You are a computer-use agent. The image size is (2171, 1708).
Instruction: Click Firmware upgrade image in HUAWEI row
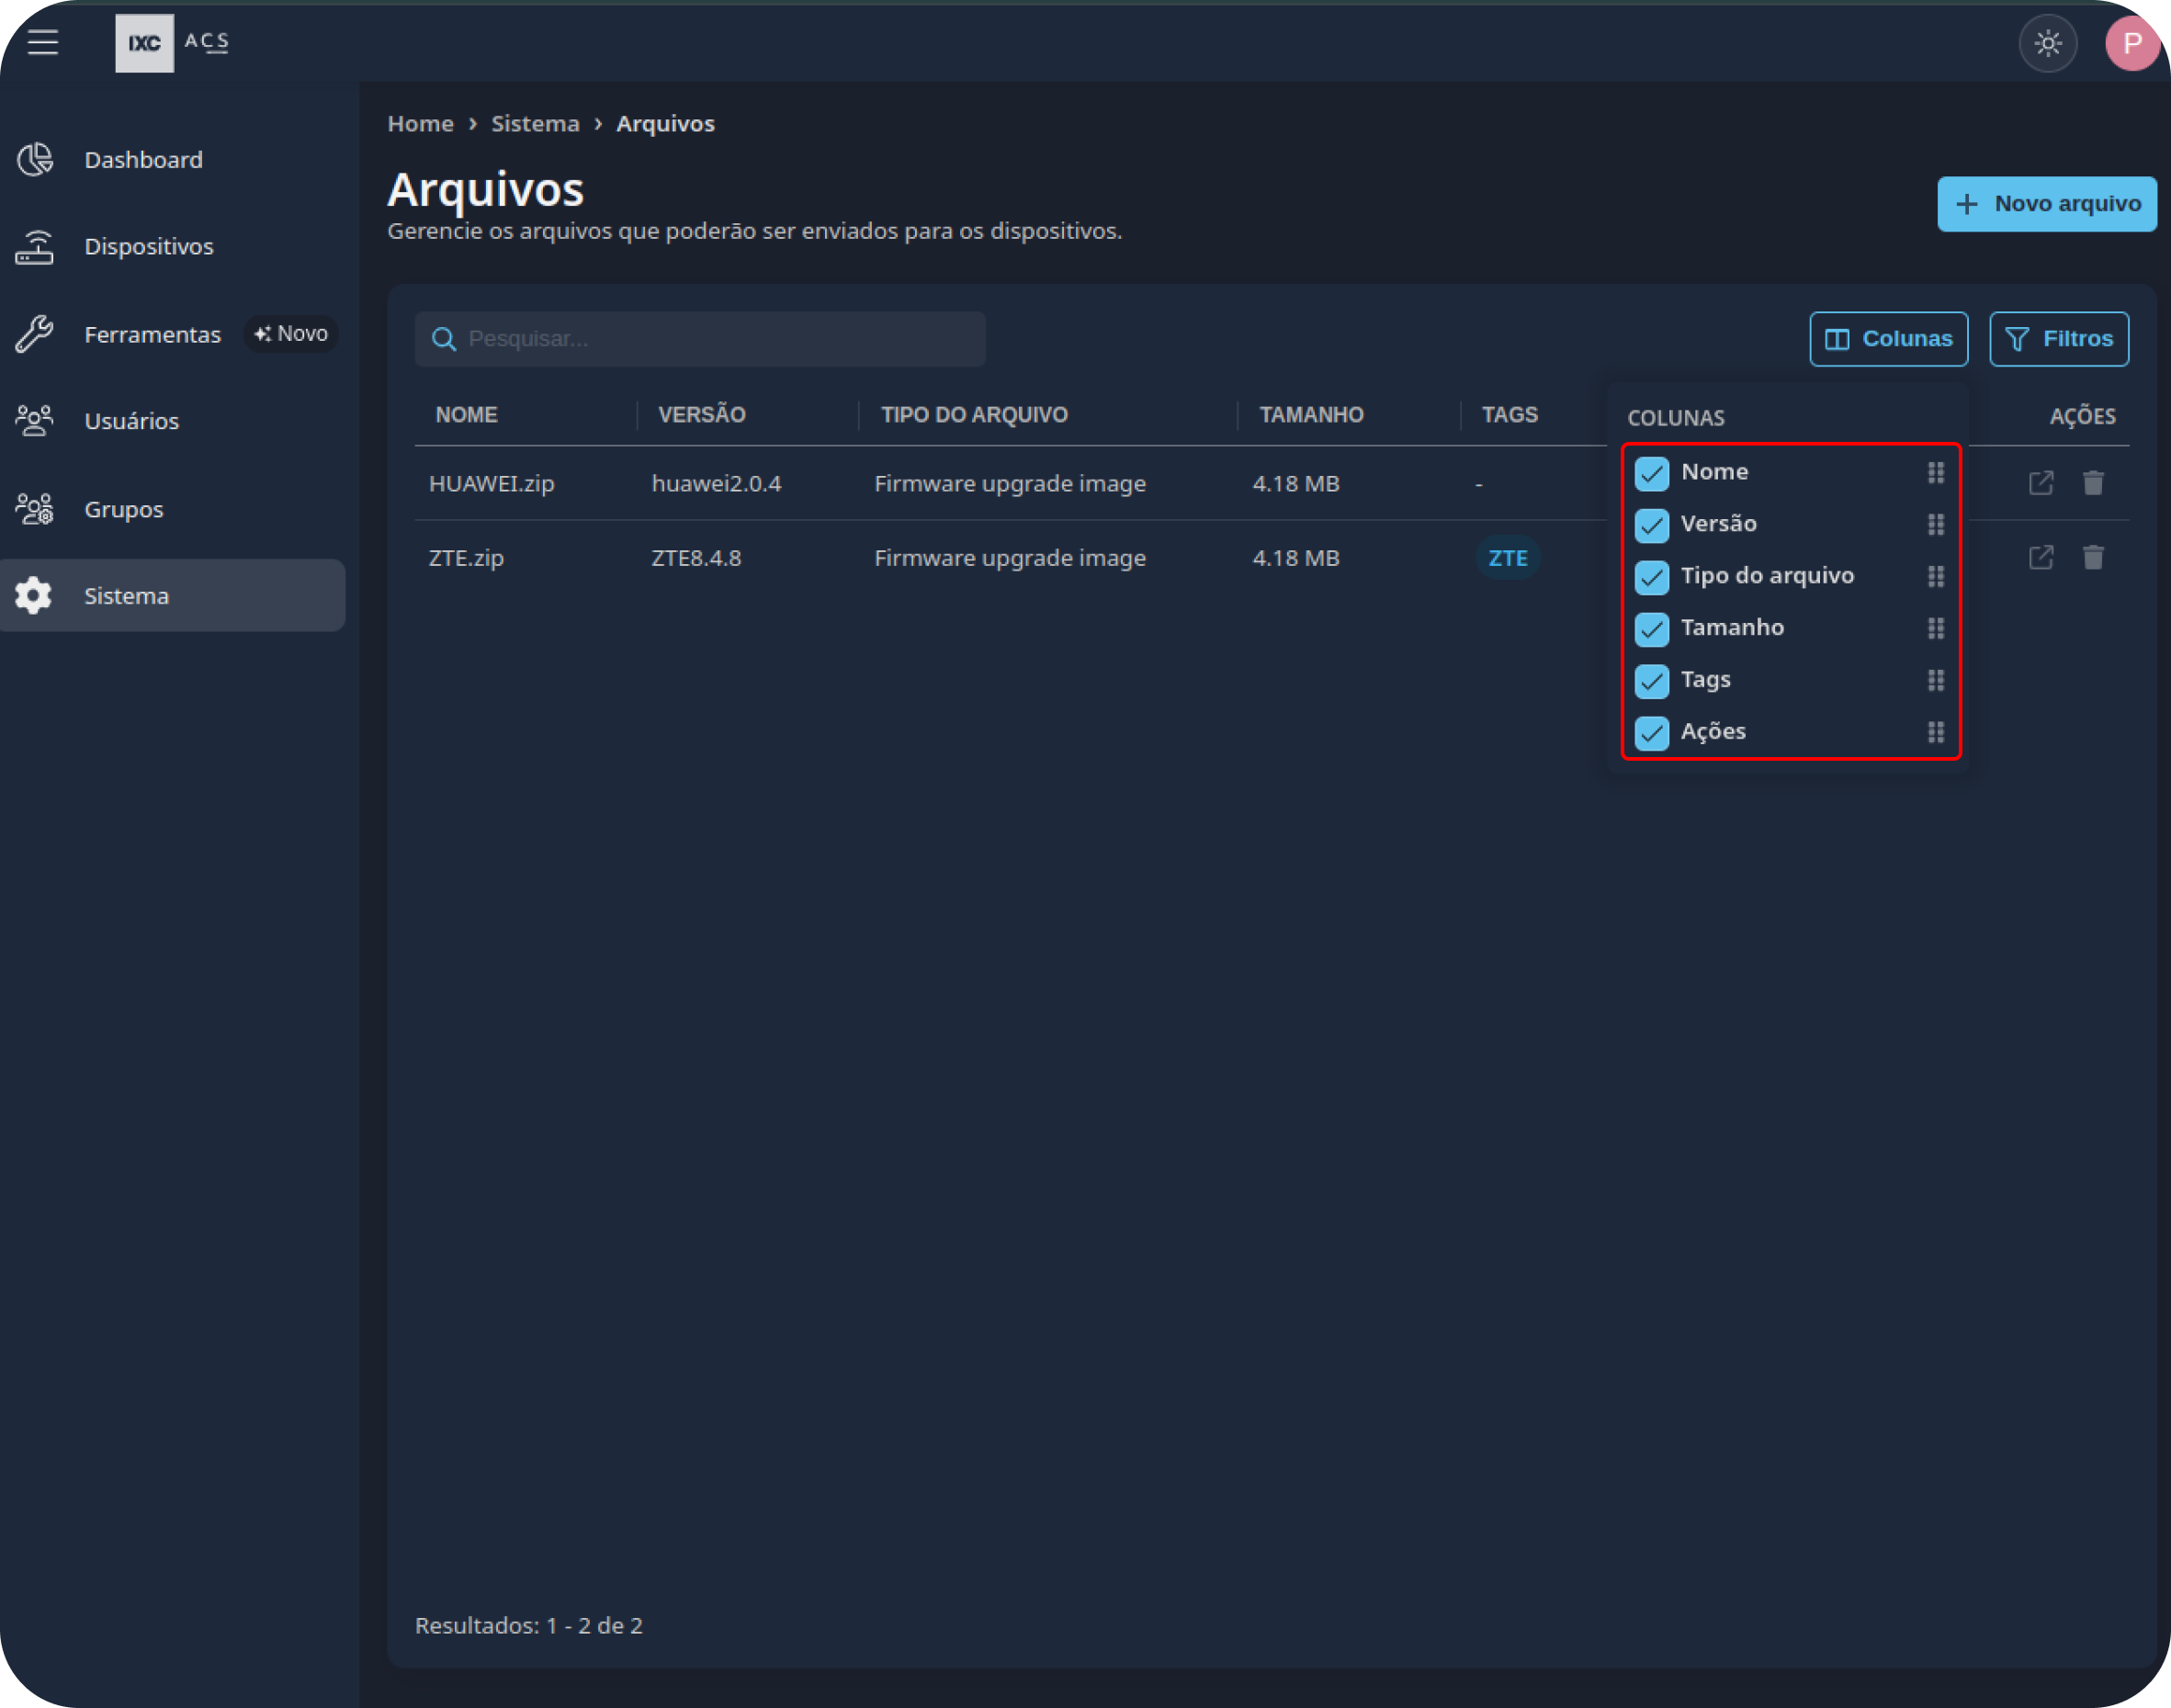(x=1010, y=484)
